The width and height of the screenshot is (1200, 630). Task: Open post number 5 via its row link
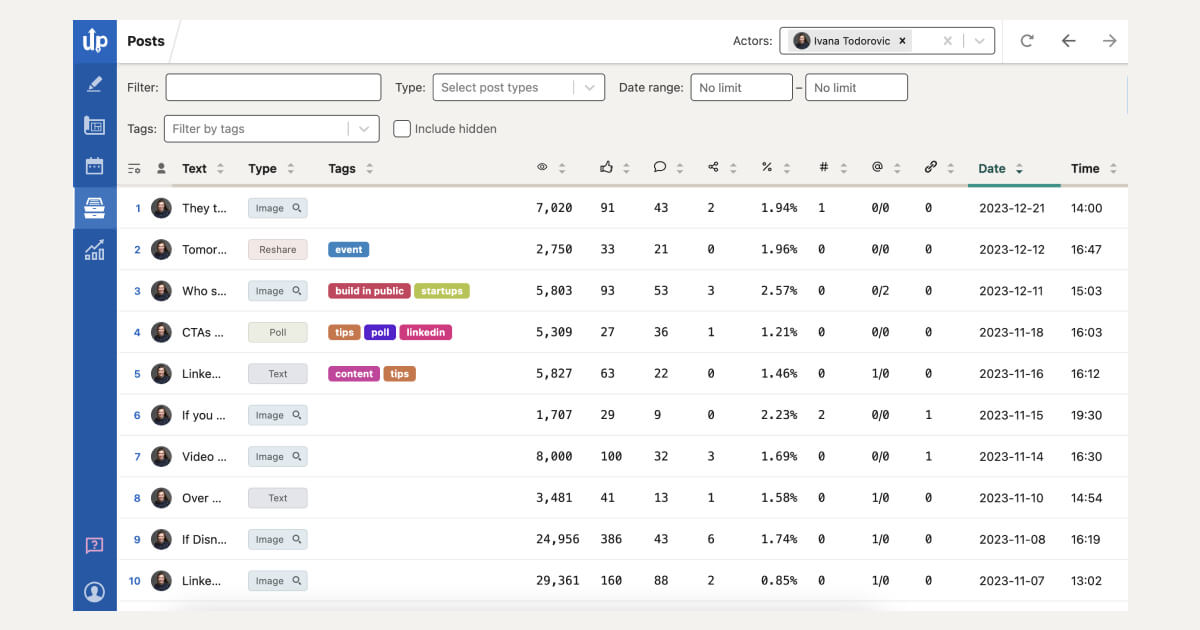click(137, 373)
